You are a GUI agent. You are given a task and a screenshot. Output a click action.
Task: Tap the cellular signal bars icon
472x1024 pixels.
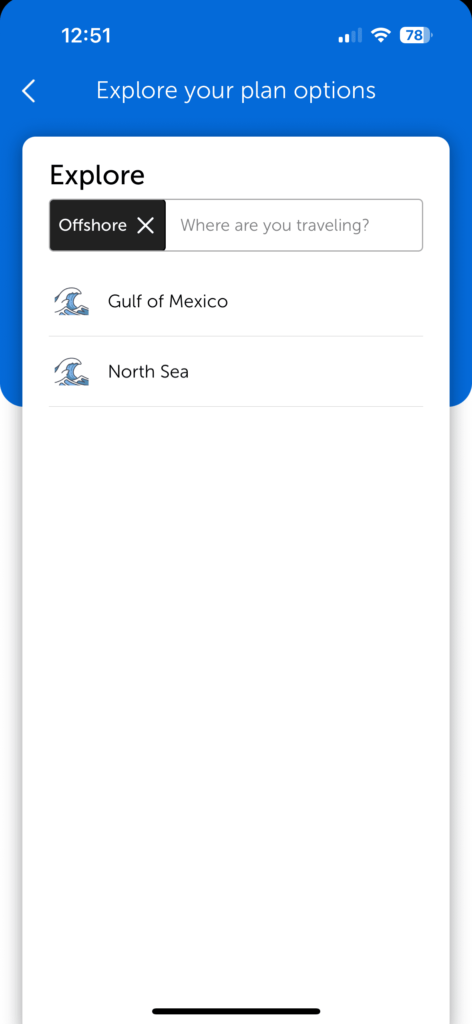[x=350, y=36]
